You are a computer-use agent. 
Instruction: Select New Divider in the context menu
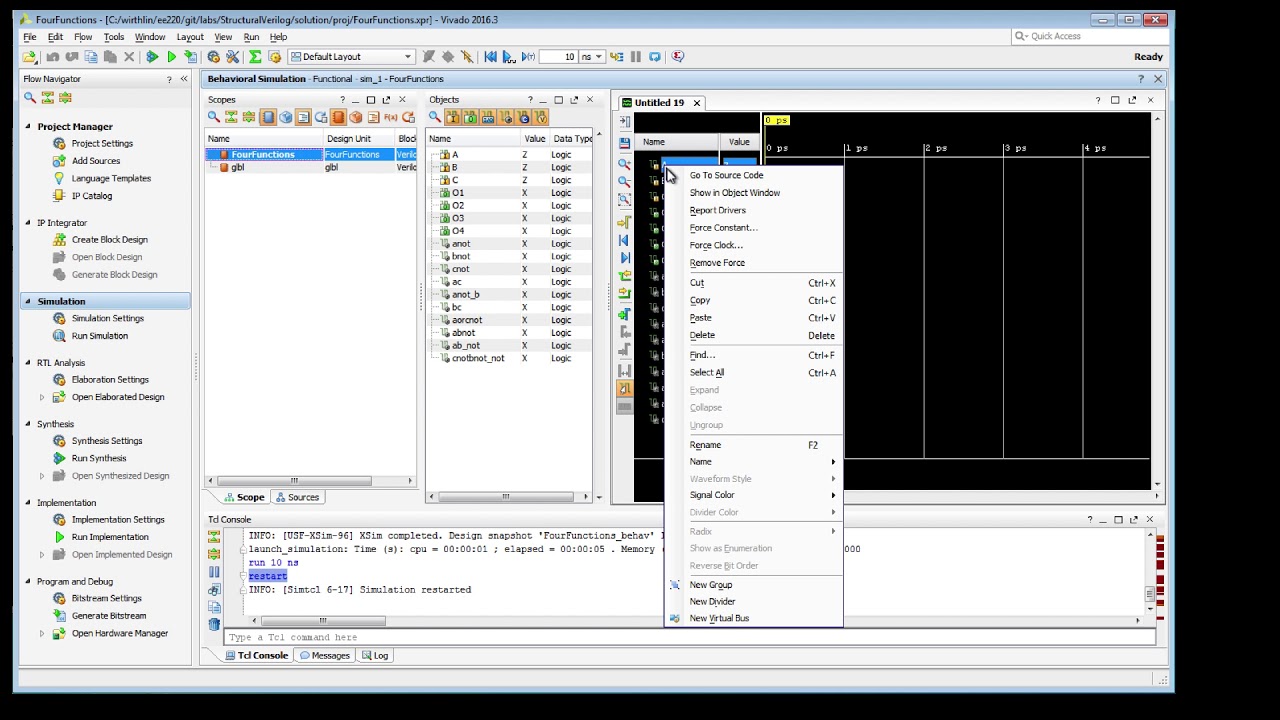tap(754, 602)
